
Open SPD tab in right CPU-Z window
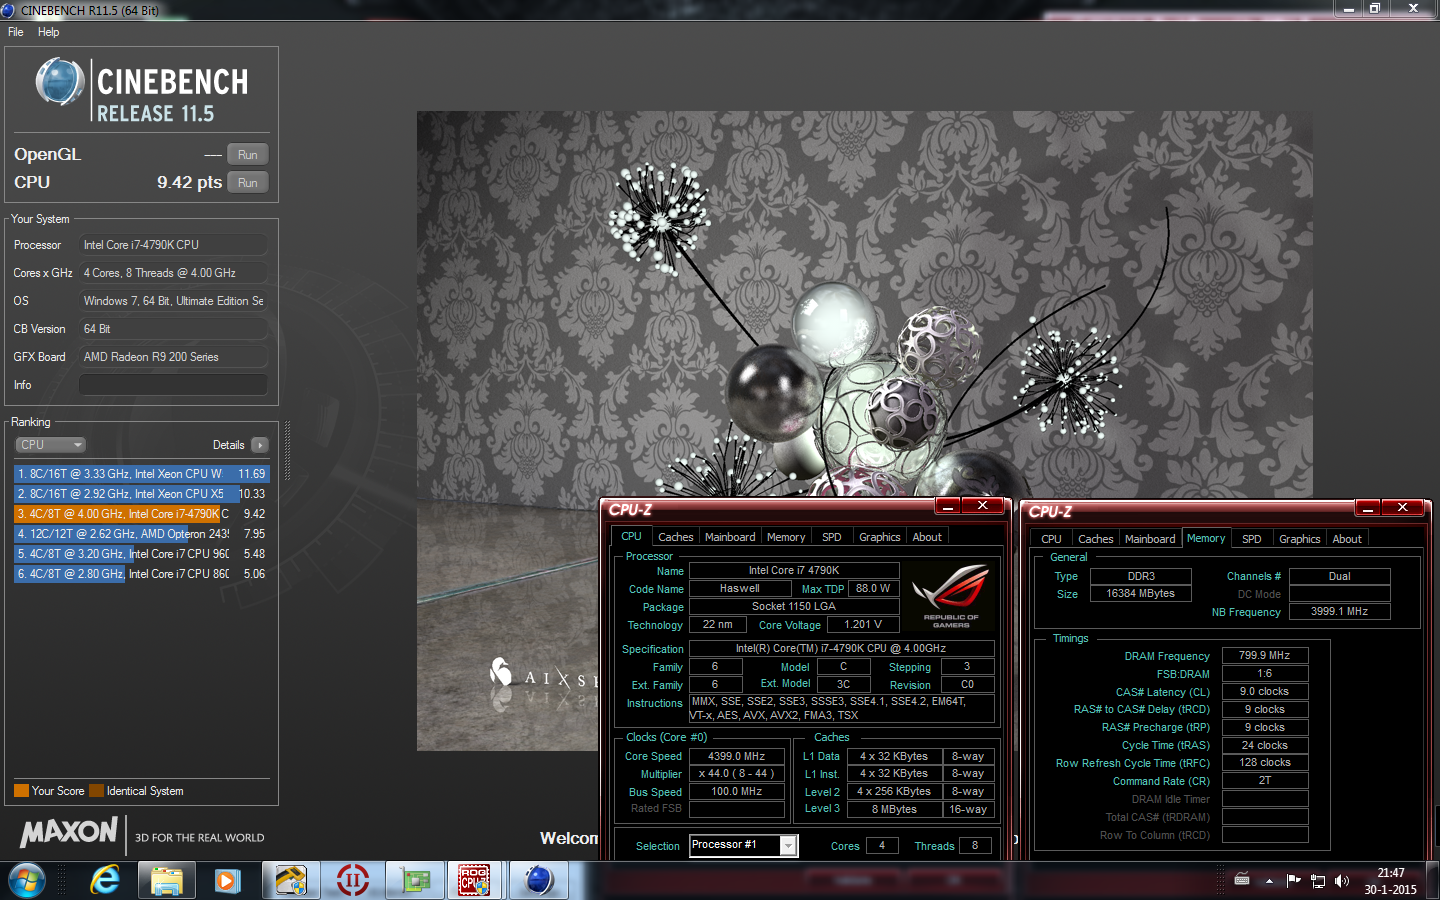tap(1251, 539)
